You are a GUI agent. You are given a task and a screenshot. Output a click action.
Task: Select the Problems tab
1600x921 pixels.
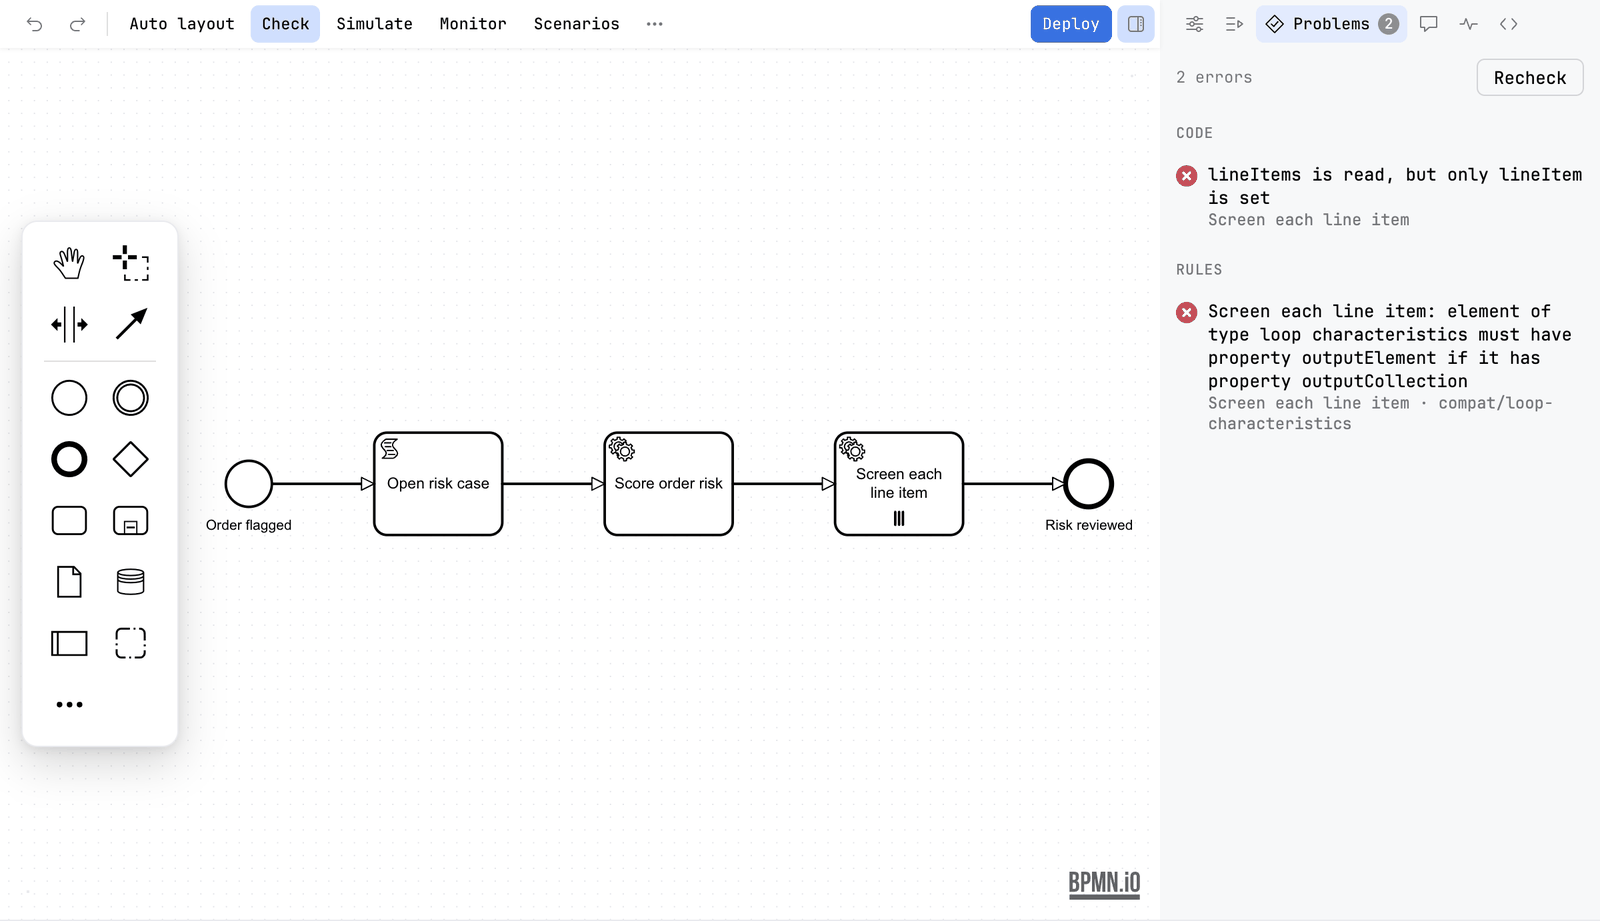pos(1331,24)
